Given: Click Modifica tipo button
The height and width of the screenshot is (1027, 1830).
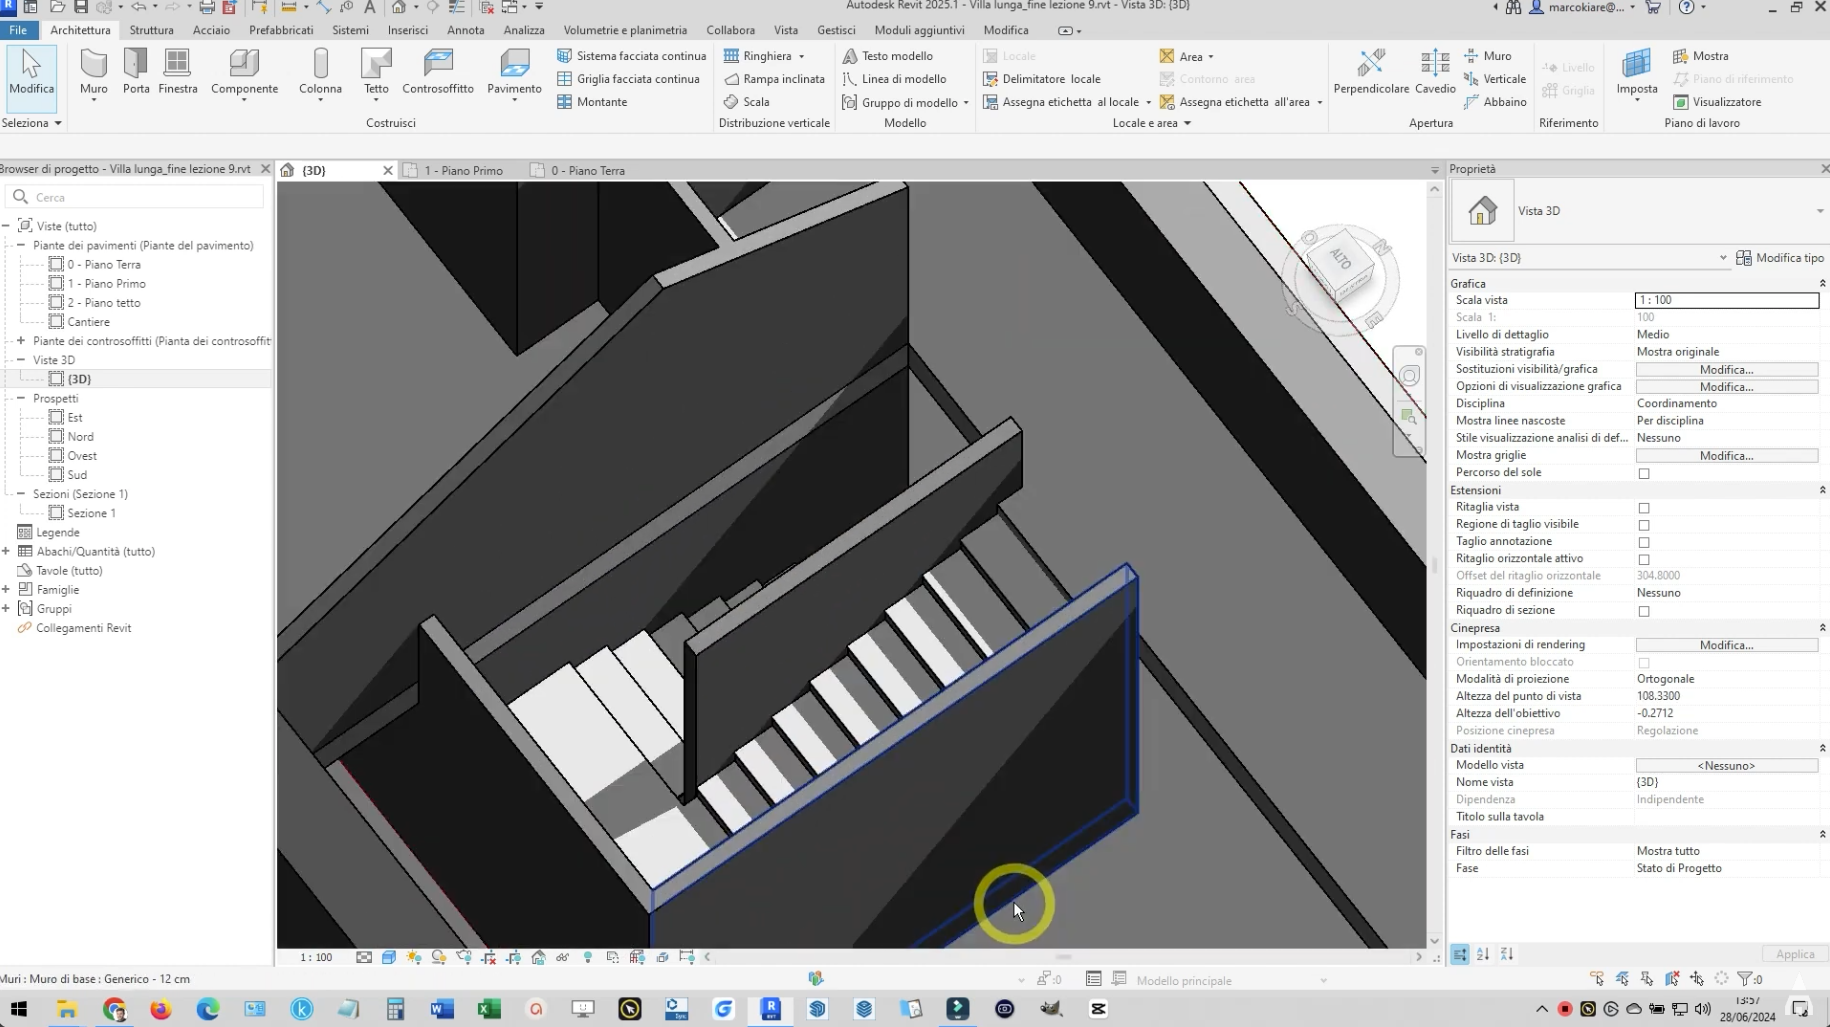Looking at the screenshot, I should pyautogui.click(x=1780, y=258).
